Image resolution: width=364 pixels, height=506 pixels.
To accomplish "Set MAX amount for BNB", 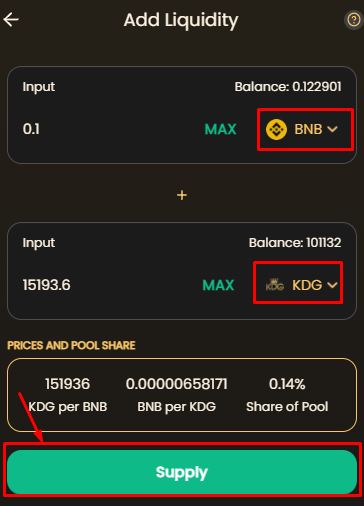I will [x=220, y=129].
